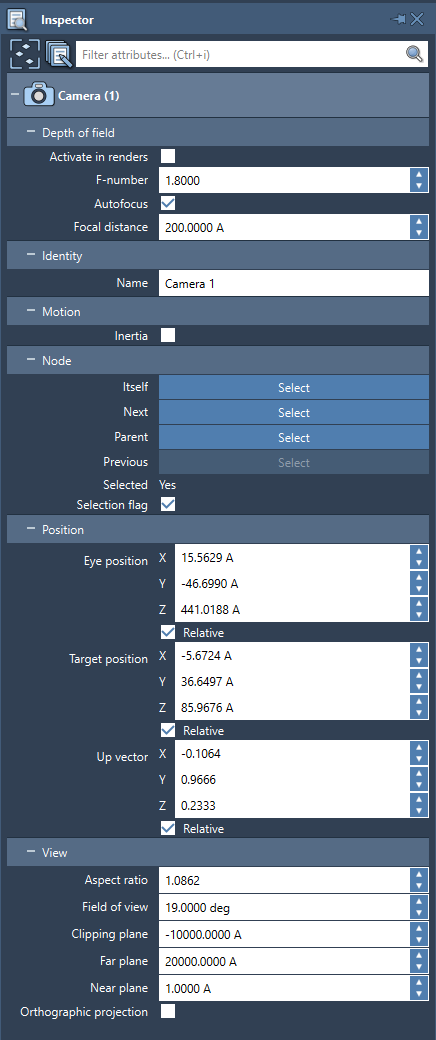
Task: Collapse the Camera (1) group
Action: click(x=15, y=95)
